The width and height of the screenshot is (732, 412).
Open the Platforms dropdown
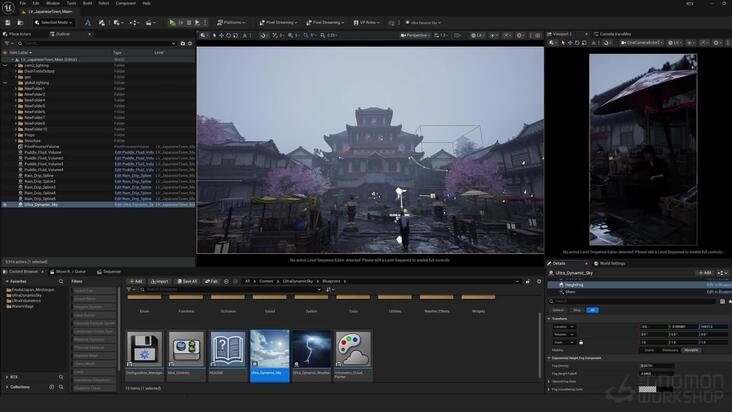coord(231,22)
